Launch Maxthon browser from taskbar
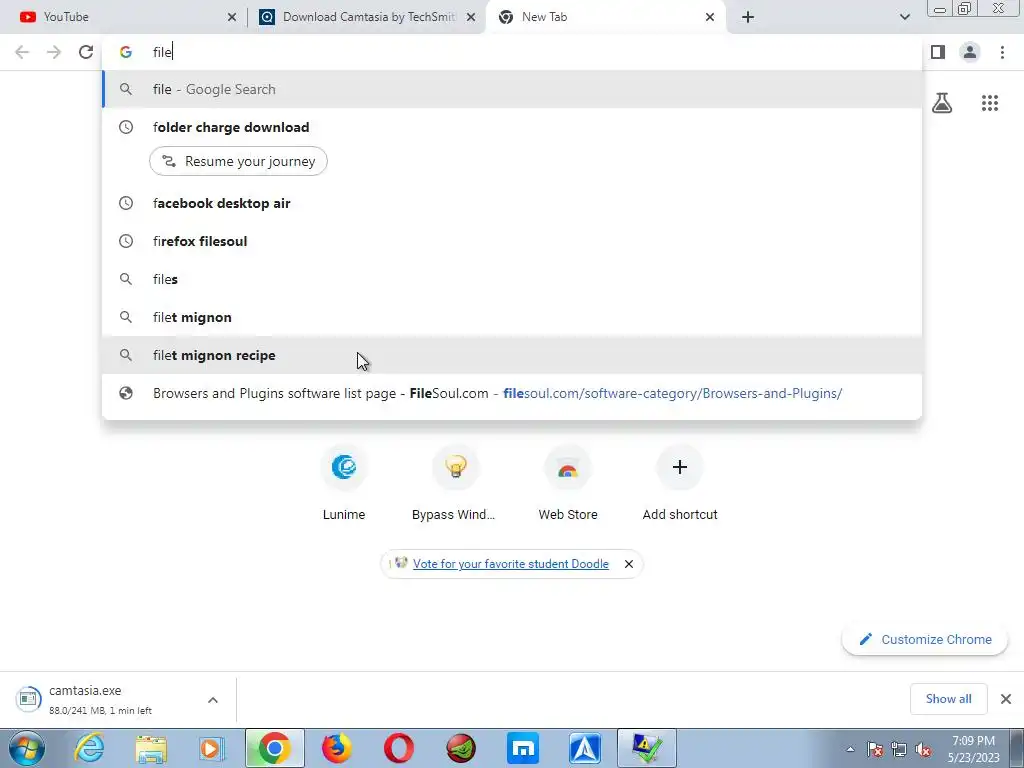Screen dimensions: 1024x768 [522, 748]
